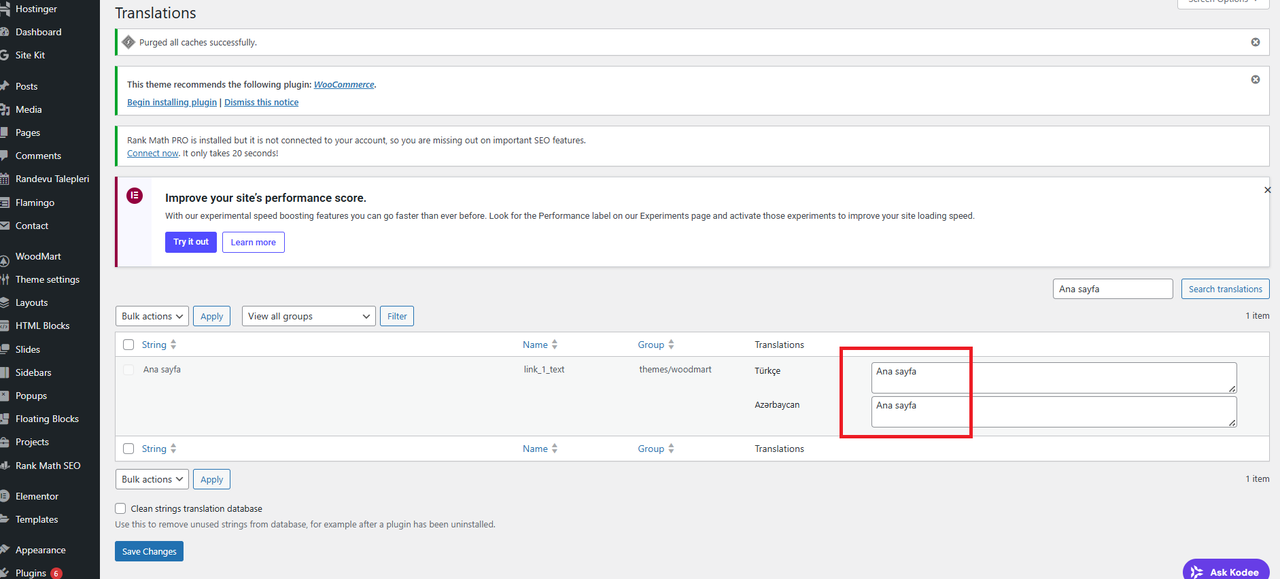Open Comments in the sidebar
The width and height of the screenshot is (1280, 579).
click(38, 156)
